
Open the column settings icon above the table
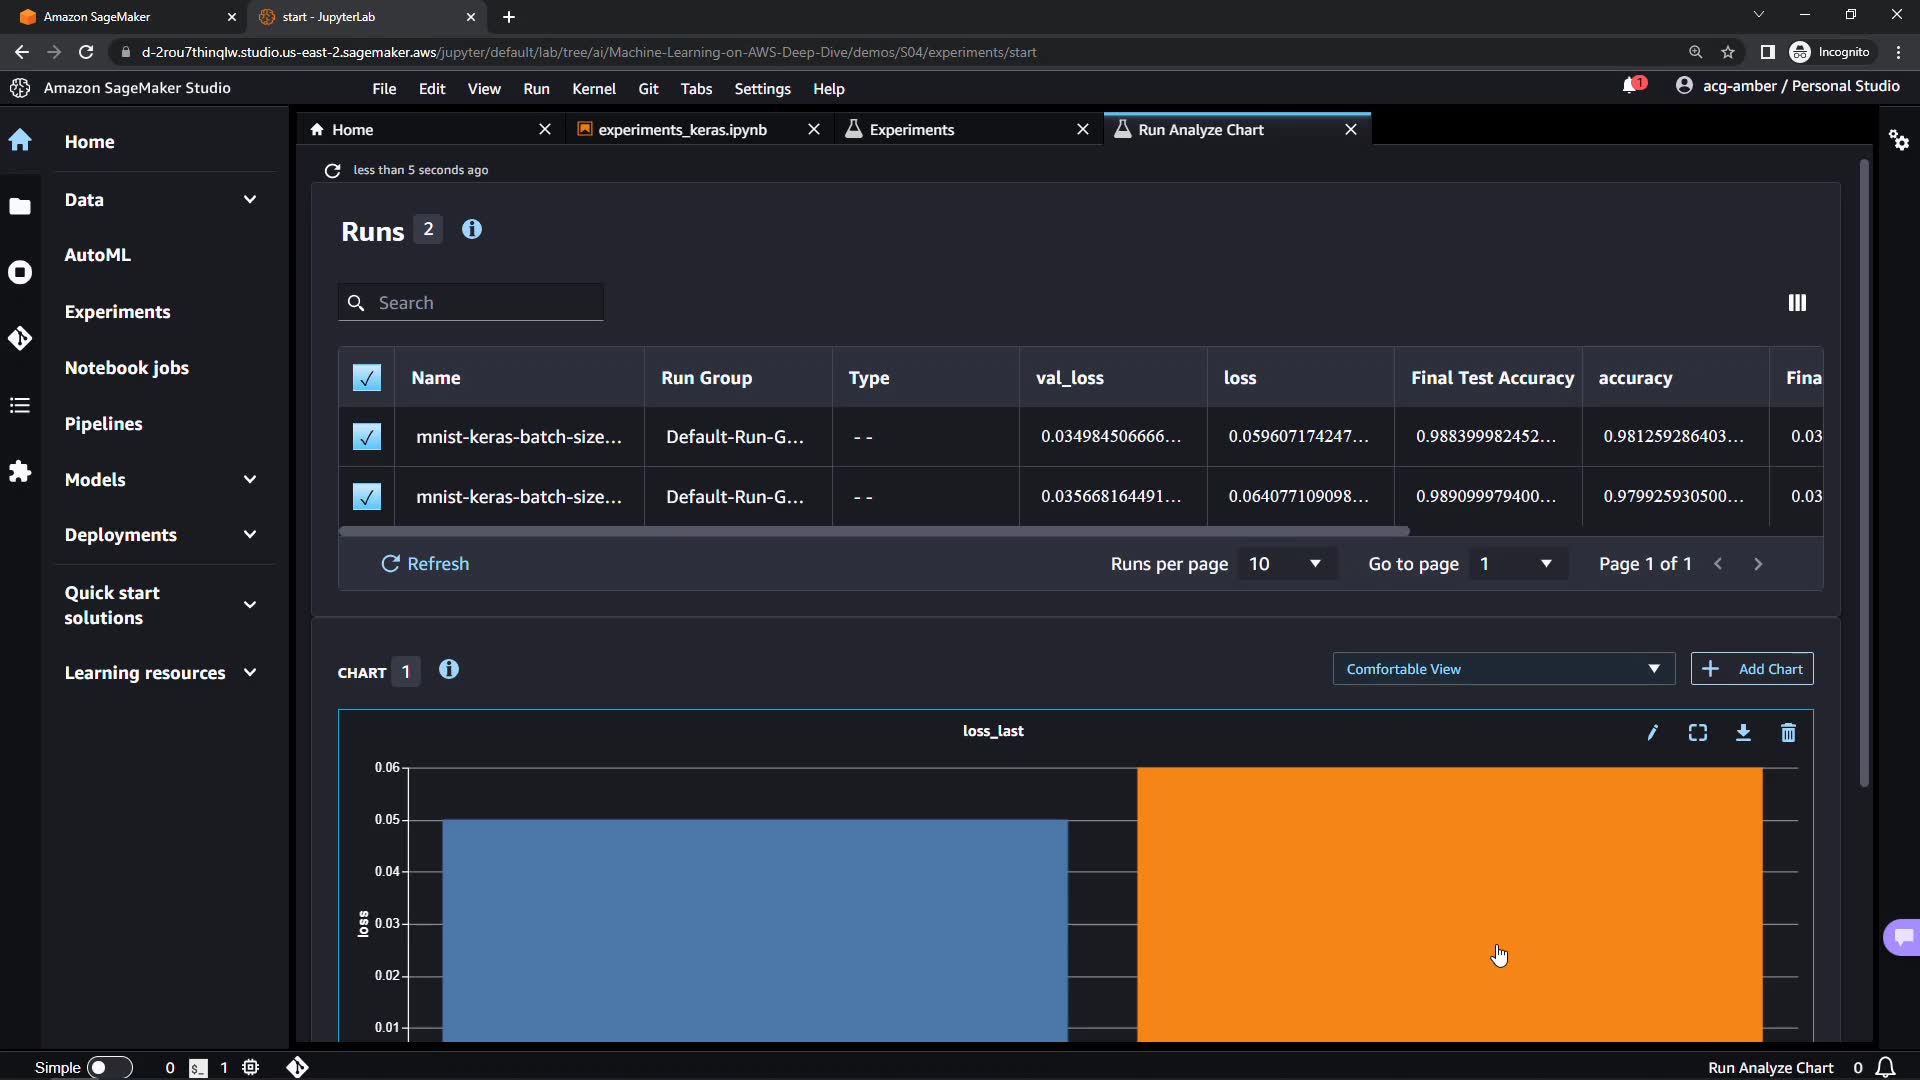pos(1797,303)
